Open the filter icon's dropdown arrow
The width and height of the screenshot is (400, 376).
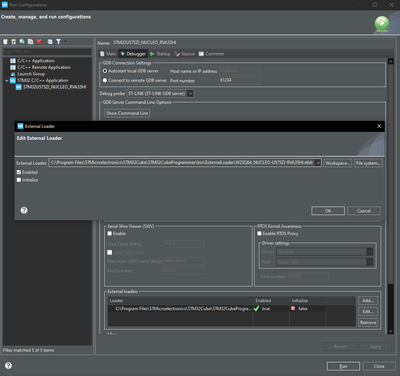pyautogui.click(x=65, y=42)
